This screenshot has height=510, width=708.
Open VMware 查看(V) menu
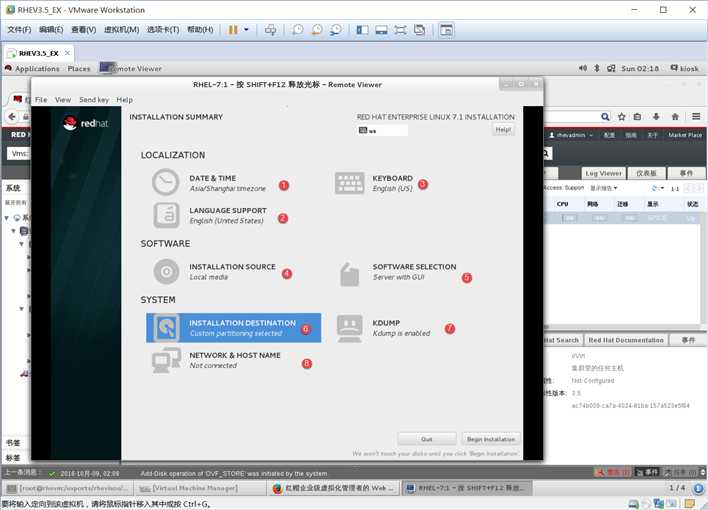click(84, 30)
